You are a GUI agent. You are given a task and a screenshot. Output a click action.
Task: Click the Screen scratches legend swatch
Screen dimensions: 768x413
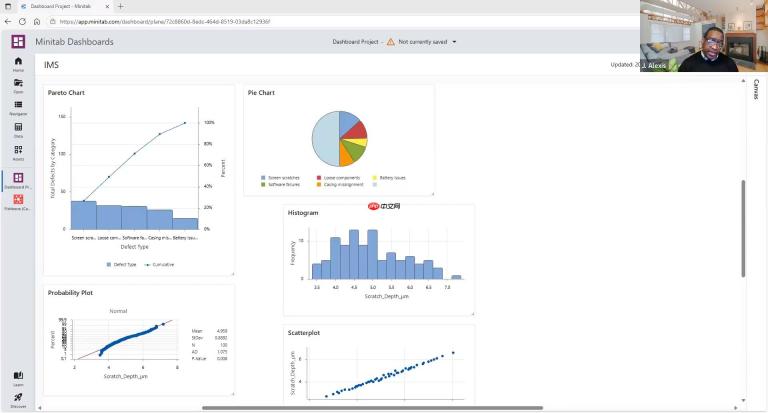click(x=264, y=178)
